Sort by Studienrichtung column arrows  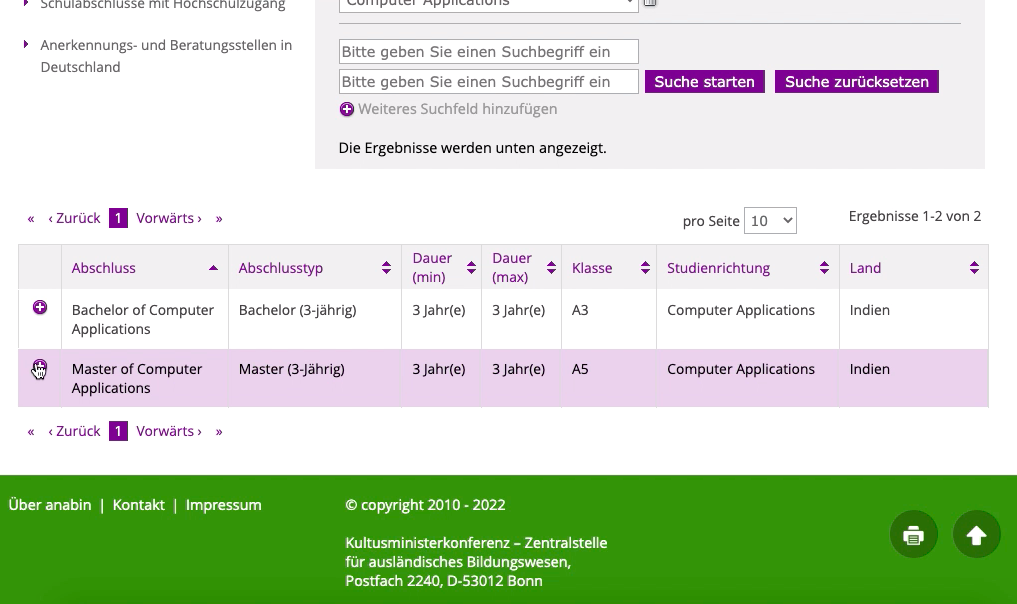pos(824,268)
